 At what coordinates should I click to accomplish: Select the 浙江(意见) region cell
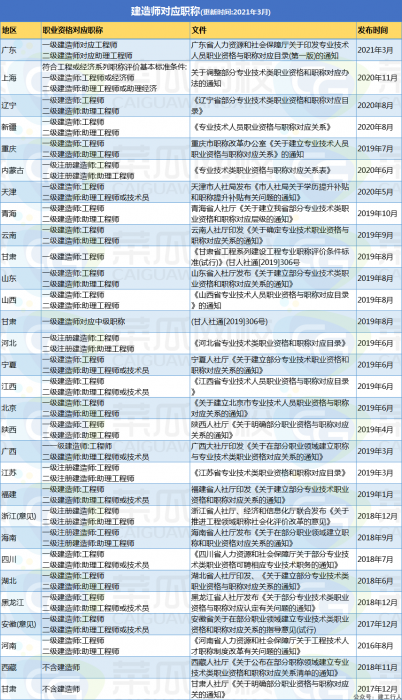point(21,516)
